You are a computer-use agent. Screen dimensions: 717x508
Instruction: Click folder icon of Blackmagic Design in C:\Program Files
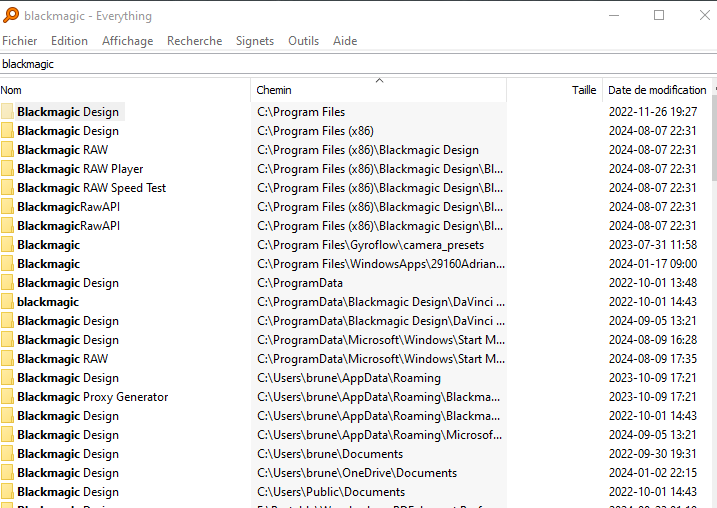click(7, 112)
